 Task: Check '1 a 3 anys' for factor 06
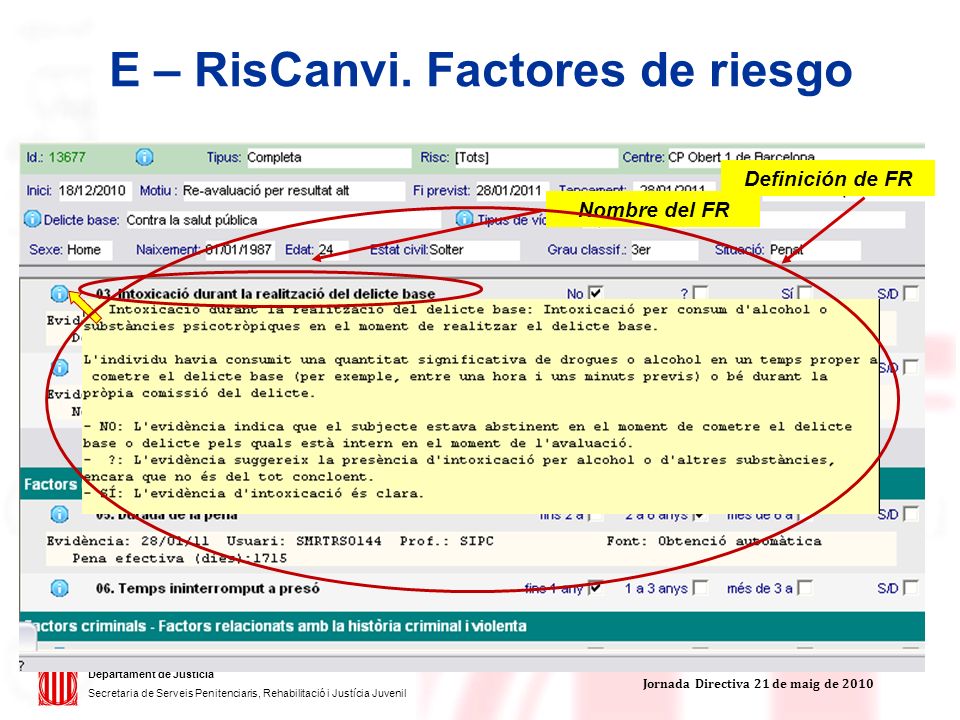[700, 588]
